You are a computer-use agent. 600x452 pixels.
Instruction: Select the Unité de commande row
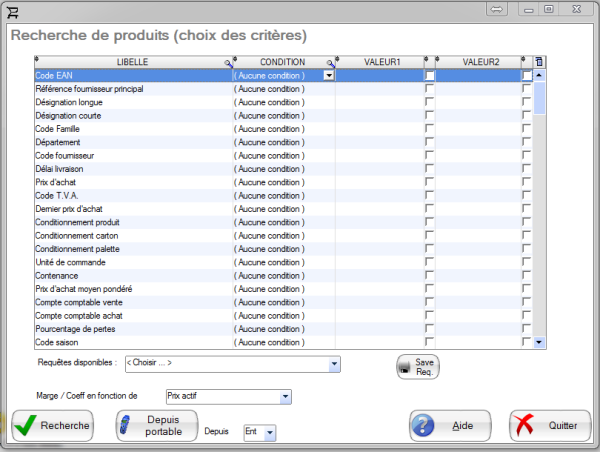130,262
